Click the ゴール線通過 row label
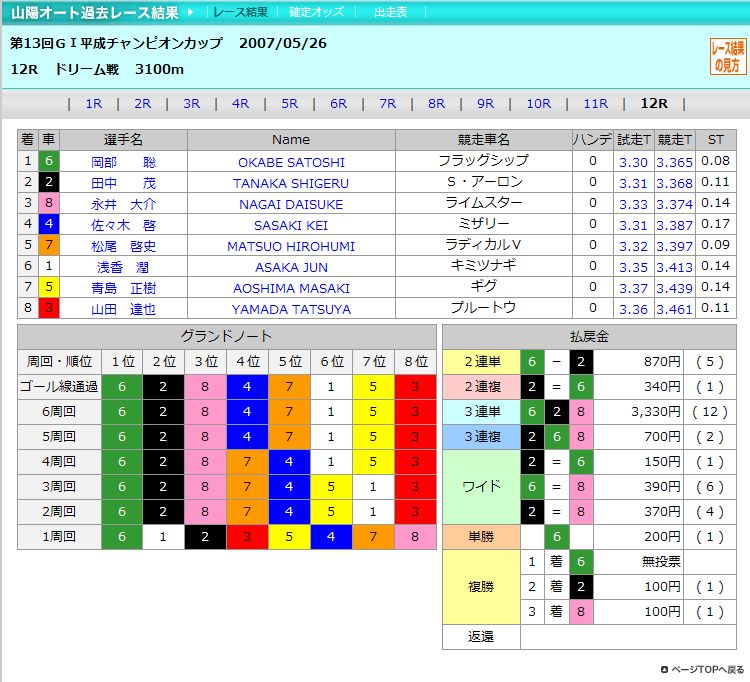Screen dimensions: 750x682 pos(59,387)
